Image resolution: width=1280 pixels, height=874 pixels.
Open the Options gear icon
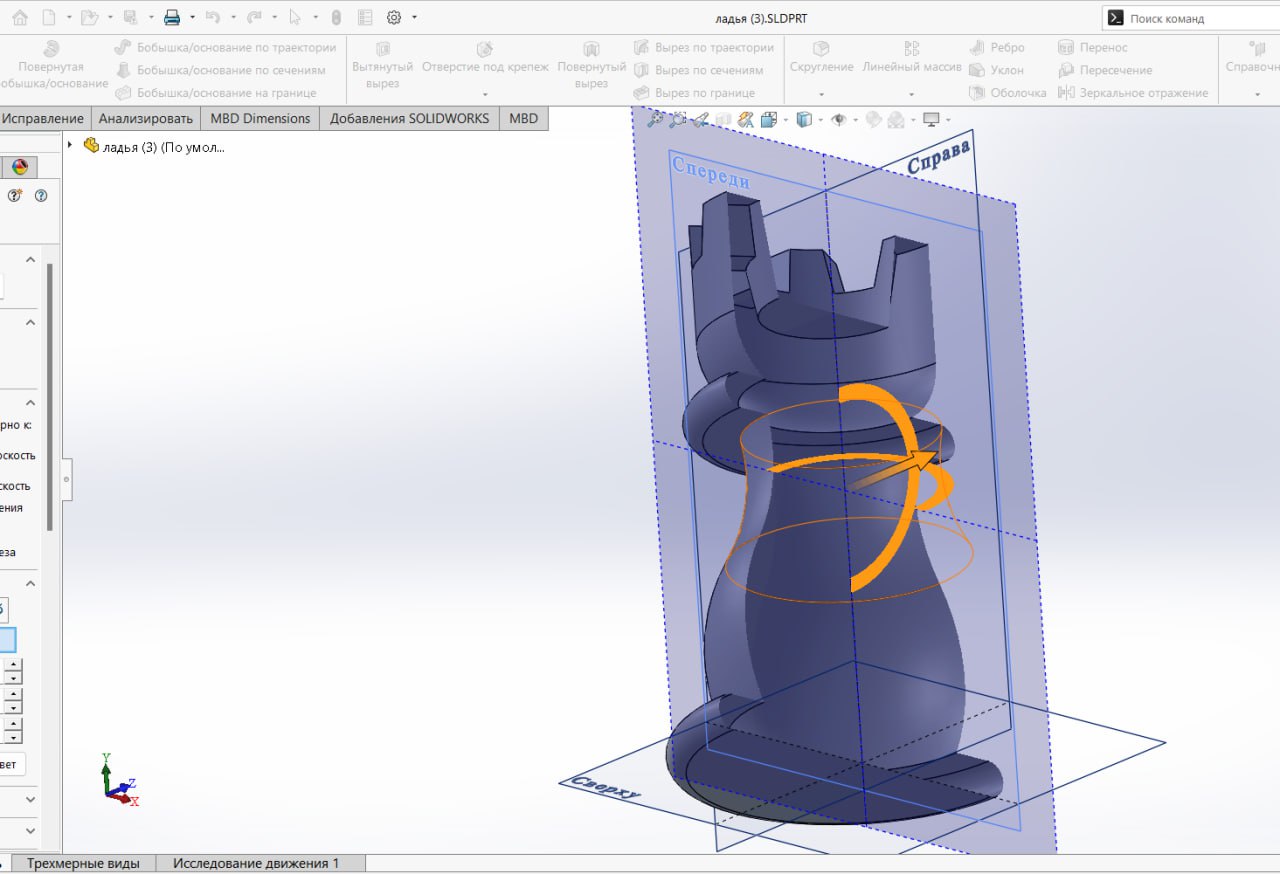tap(394, 17)
